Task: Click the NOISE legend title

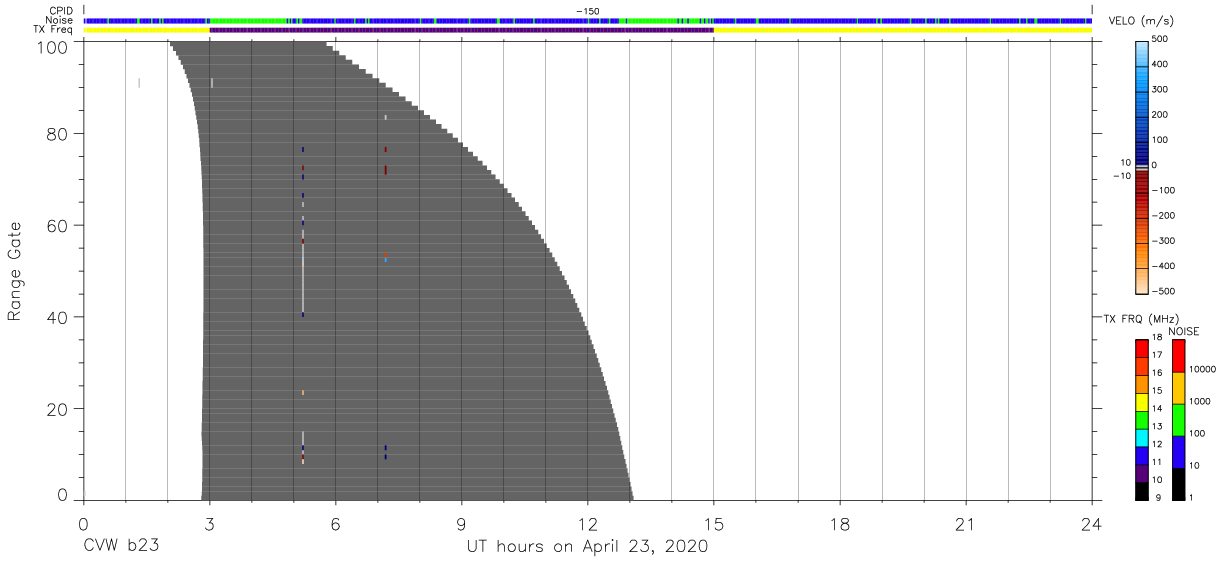Action: [1182, 331]
